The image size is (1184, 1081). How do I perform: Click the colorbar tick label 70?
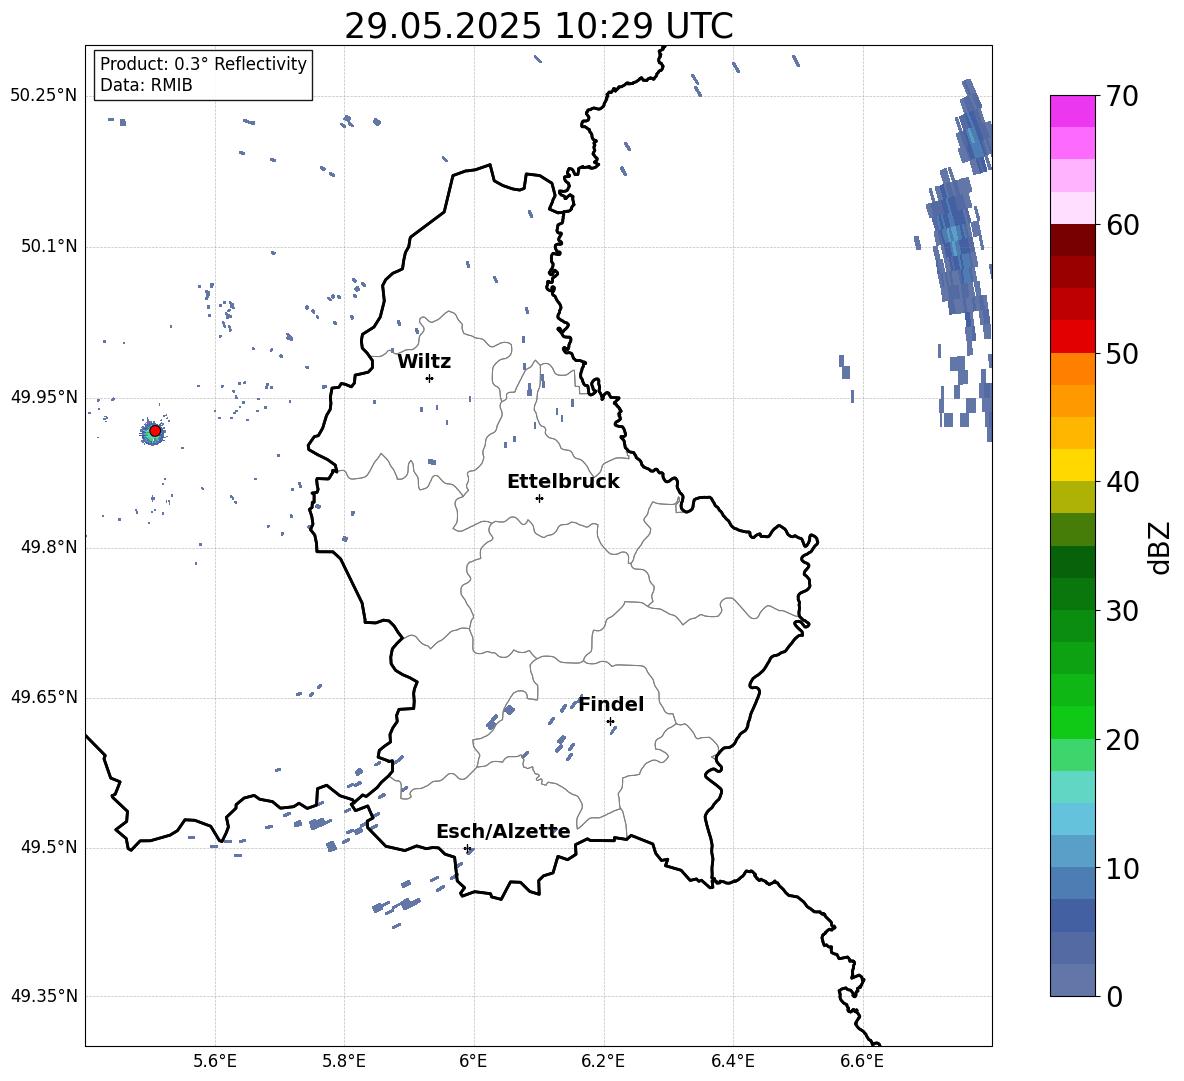click(x=1122, y=96)
